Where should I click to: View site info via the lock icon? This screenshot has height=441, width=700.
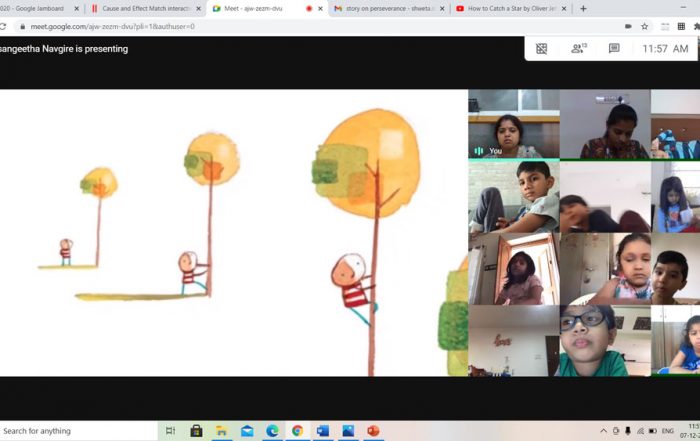22,26
